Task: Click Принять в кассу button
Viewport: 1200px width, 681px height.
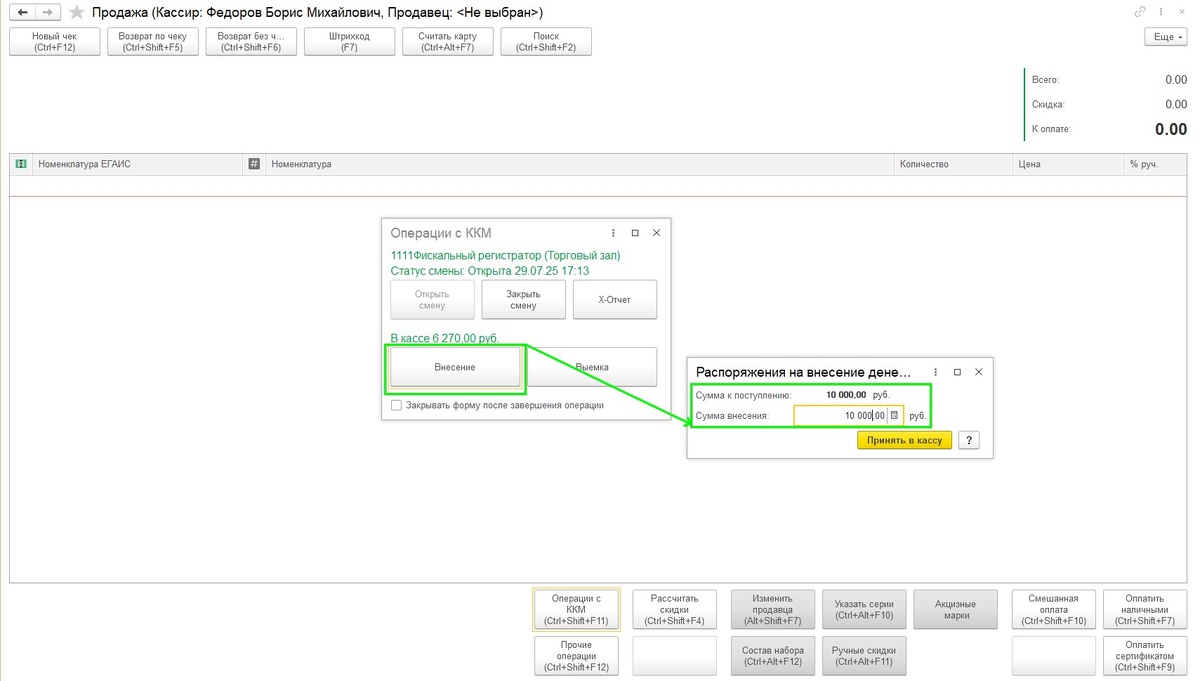Action: pos(904,440)
